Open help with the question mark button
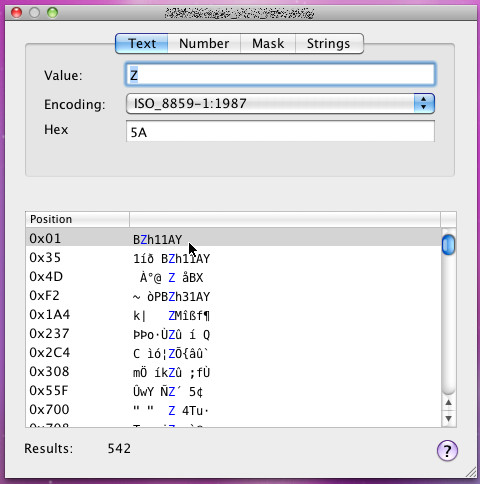The image size is (480, 484). point(447,451)
